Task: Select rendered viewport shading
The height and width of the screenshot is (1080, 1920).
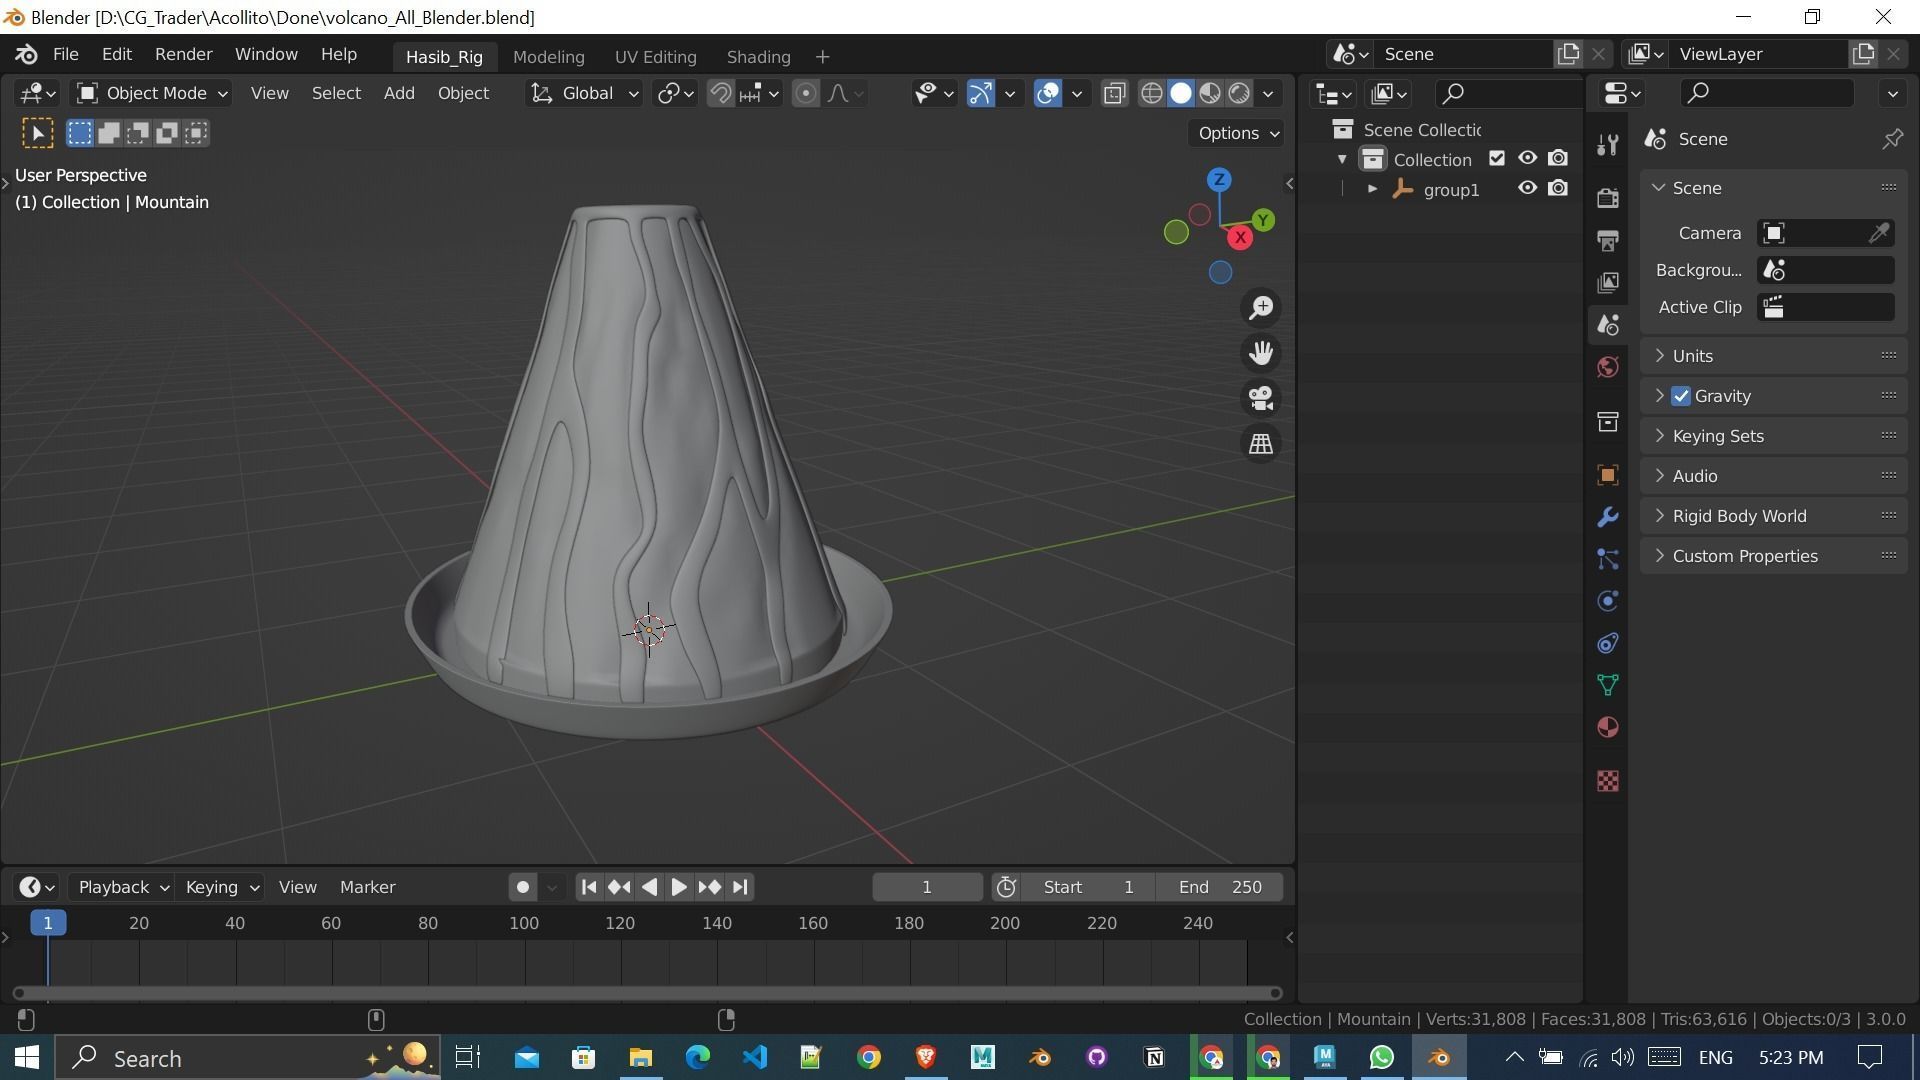Action: pos(1239,93)
